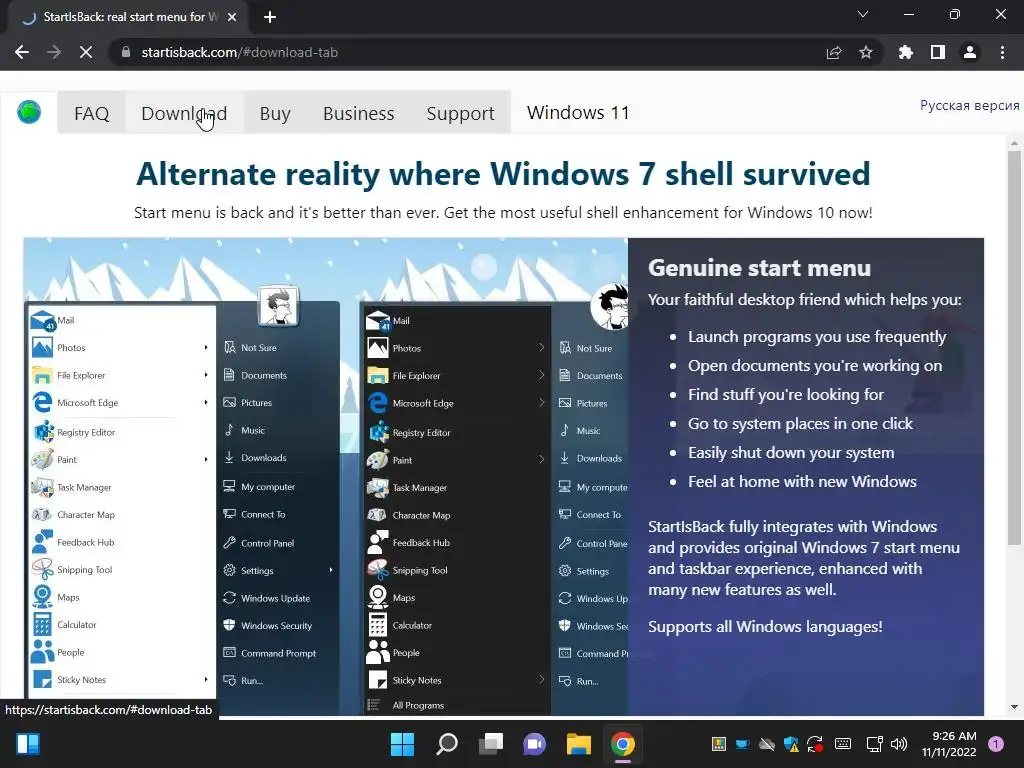Viewport: 1024px width, 768px height.
Task: Open notifications badge showing 1
Action: pyautogui.click(x=996, y=744)
